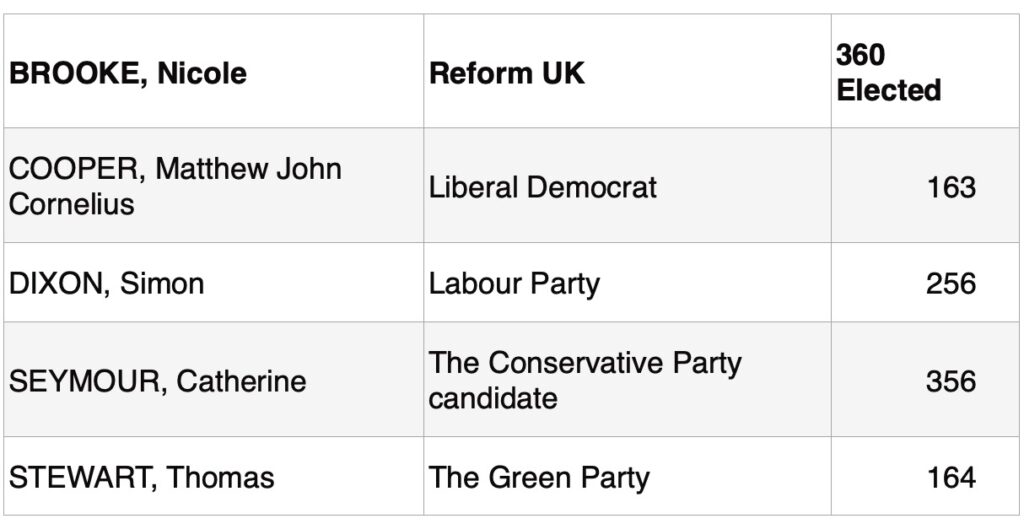1024x524 pixels.
Task: Click the Liberal Democrat party cell
Action: coord(627,186)
